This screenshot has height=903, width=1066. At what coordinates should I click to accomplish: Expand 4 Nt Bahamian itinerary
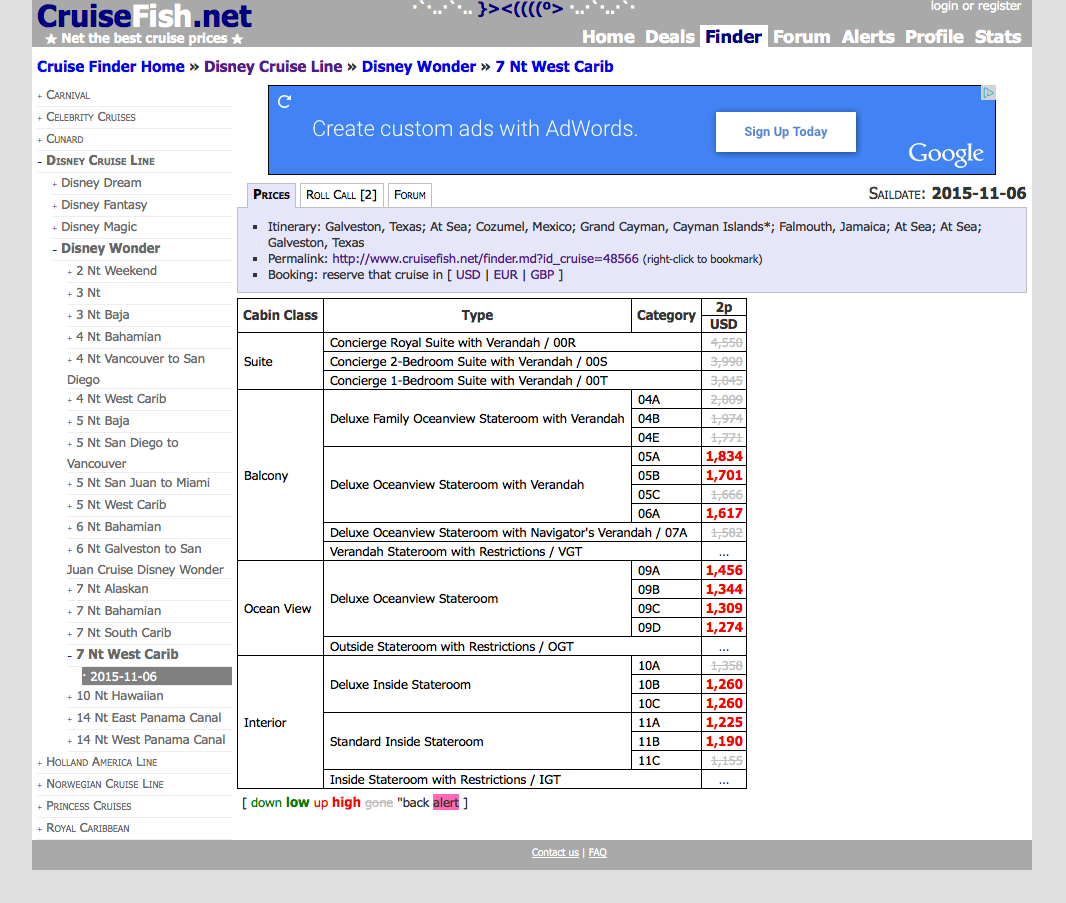[x=118, y=337]
